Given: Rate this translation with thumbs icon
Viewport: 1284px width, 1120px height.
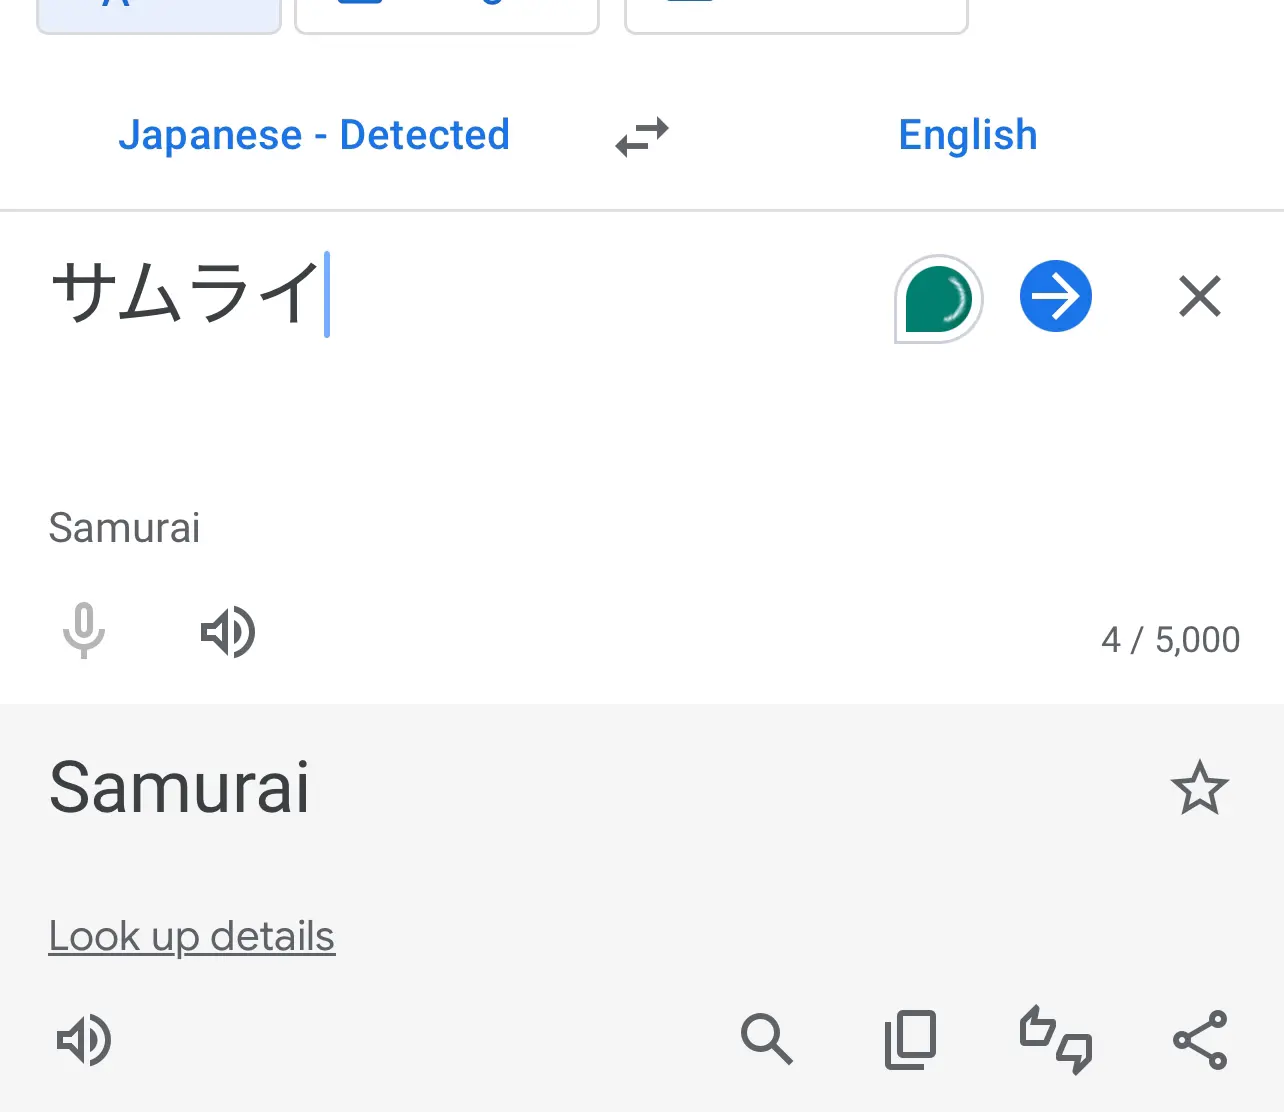Looking at the screenshot, I should pyautogui.click(x=1056, y=1040).
